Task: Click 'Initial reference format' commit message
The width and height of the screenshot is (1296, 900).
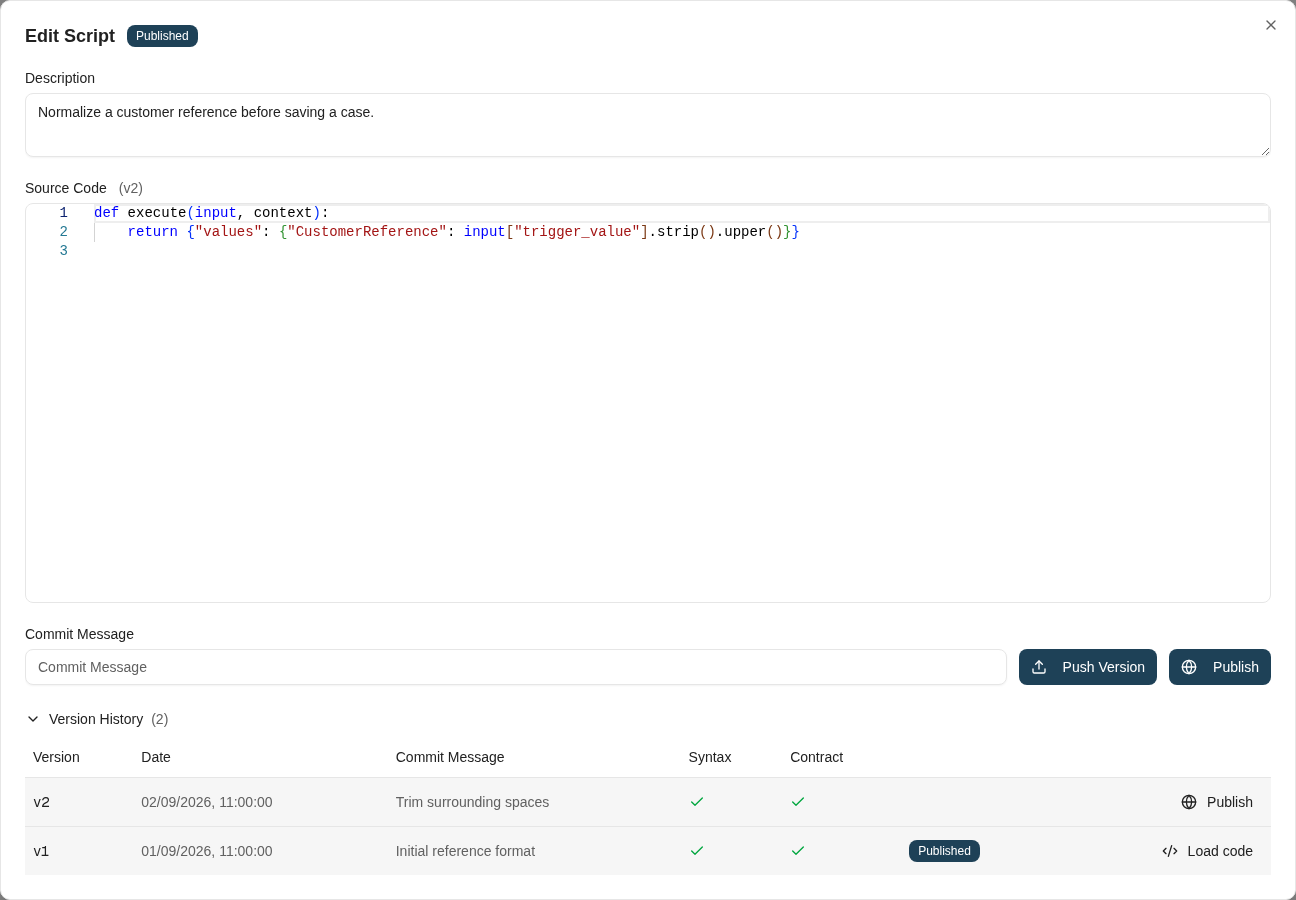Action: 465,851
